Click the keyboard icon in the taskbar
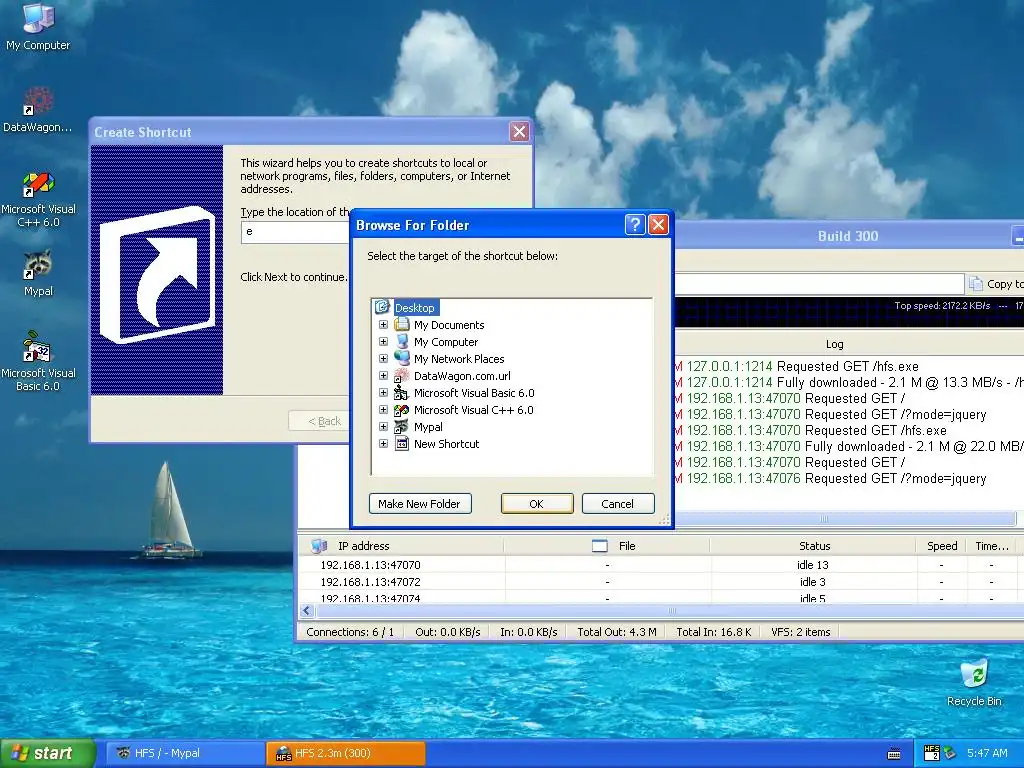 (x=894, y=754)
